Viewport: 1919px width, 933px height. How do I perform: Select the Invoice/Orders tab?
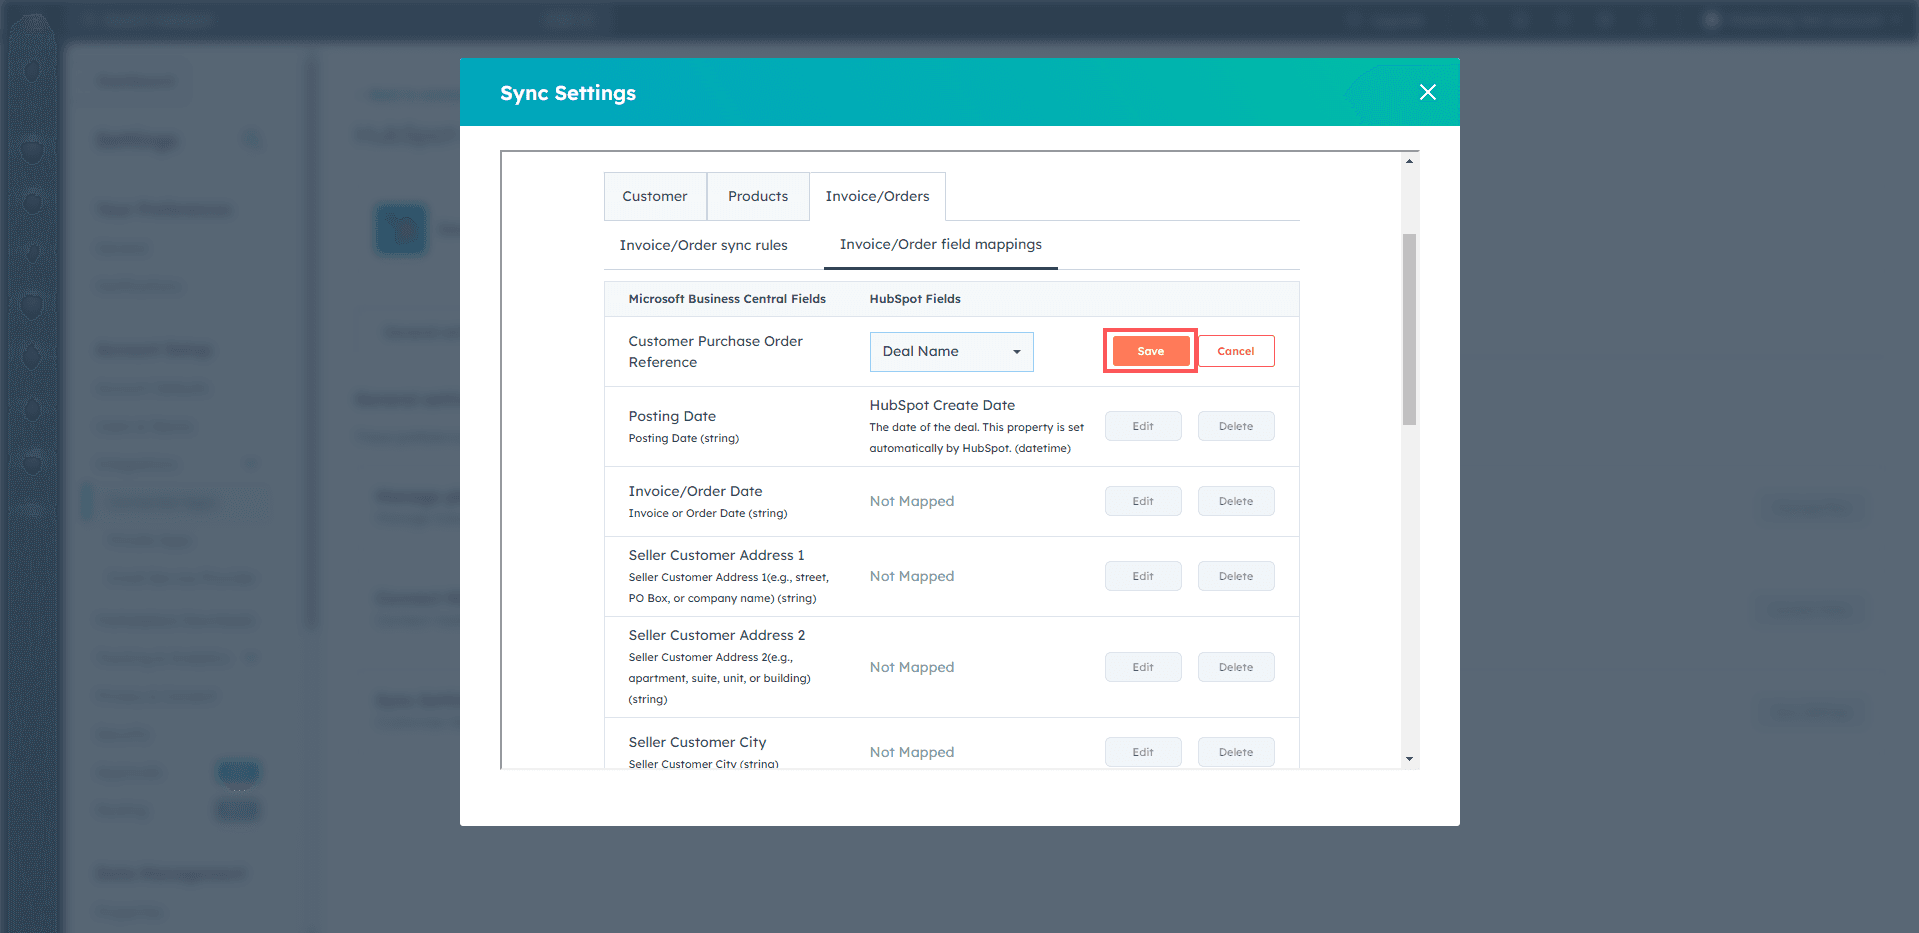pos(877,196)
